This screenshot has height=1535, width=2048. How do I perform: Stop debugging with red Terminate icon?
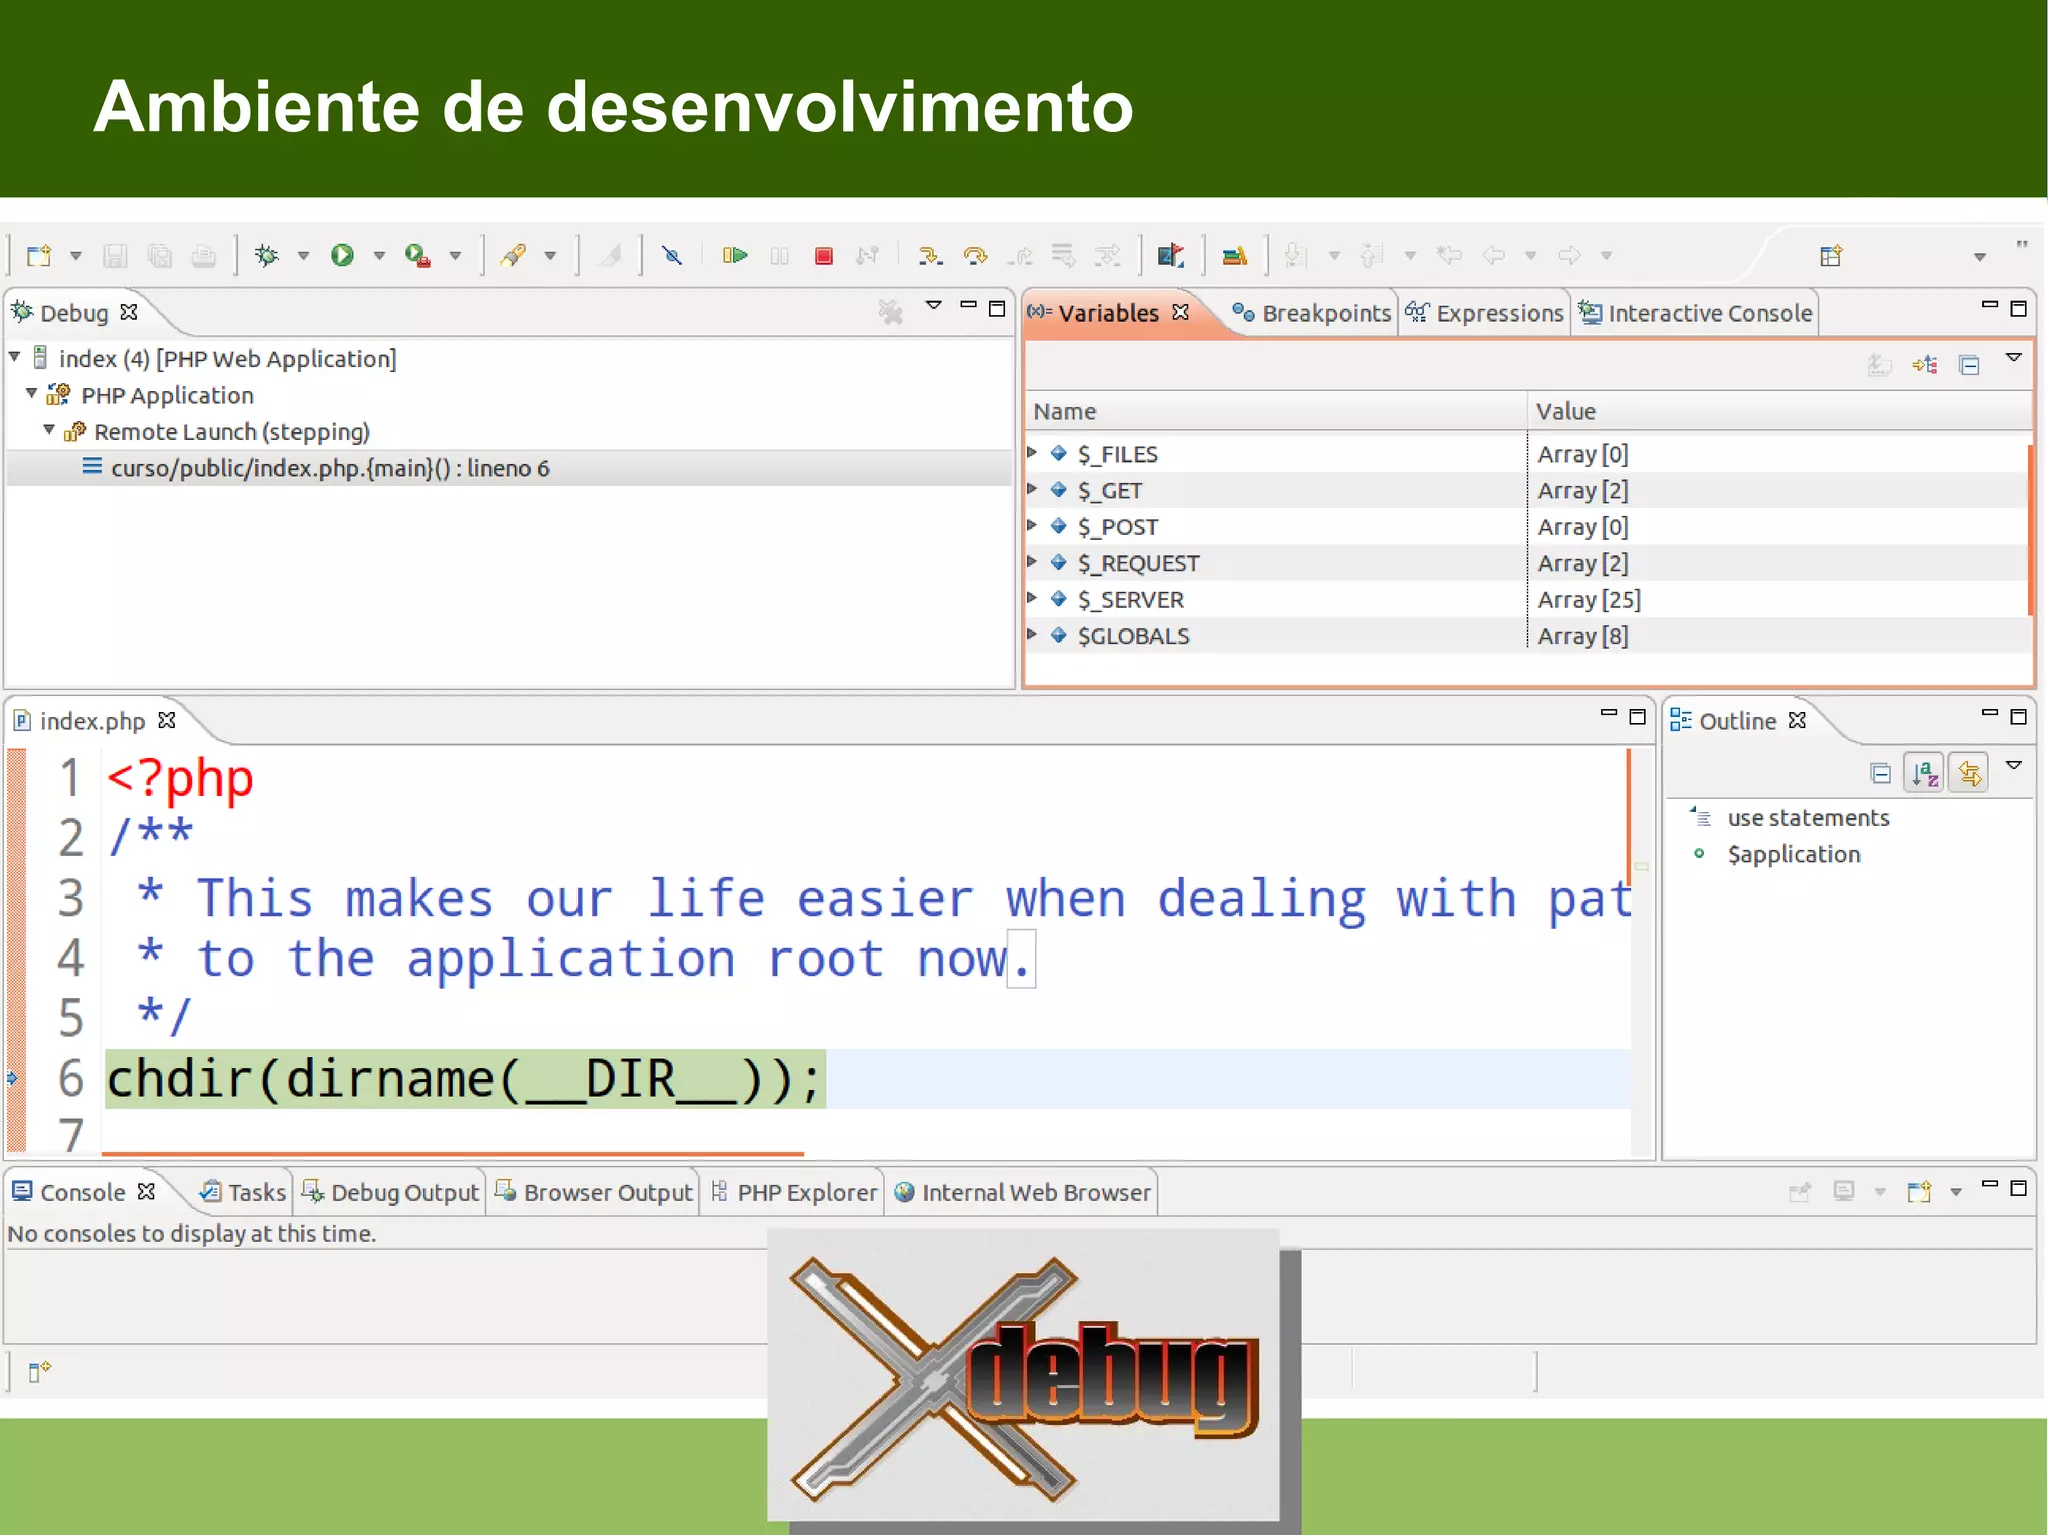click(x=824, y=256)
